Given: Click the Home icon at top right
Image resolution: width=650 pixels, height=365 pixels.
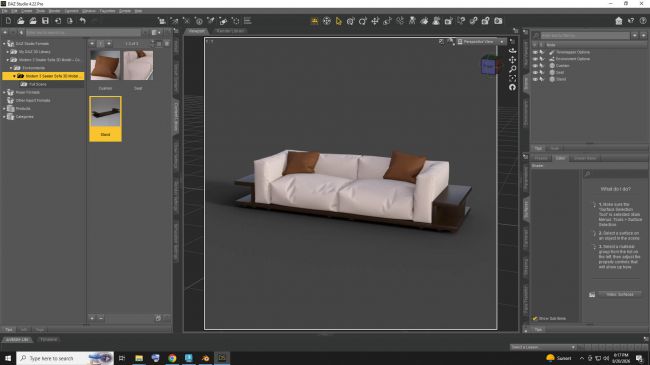Looking at the screenshot, I should pyautogui.click(x=618, y=21).
